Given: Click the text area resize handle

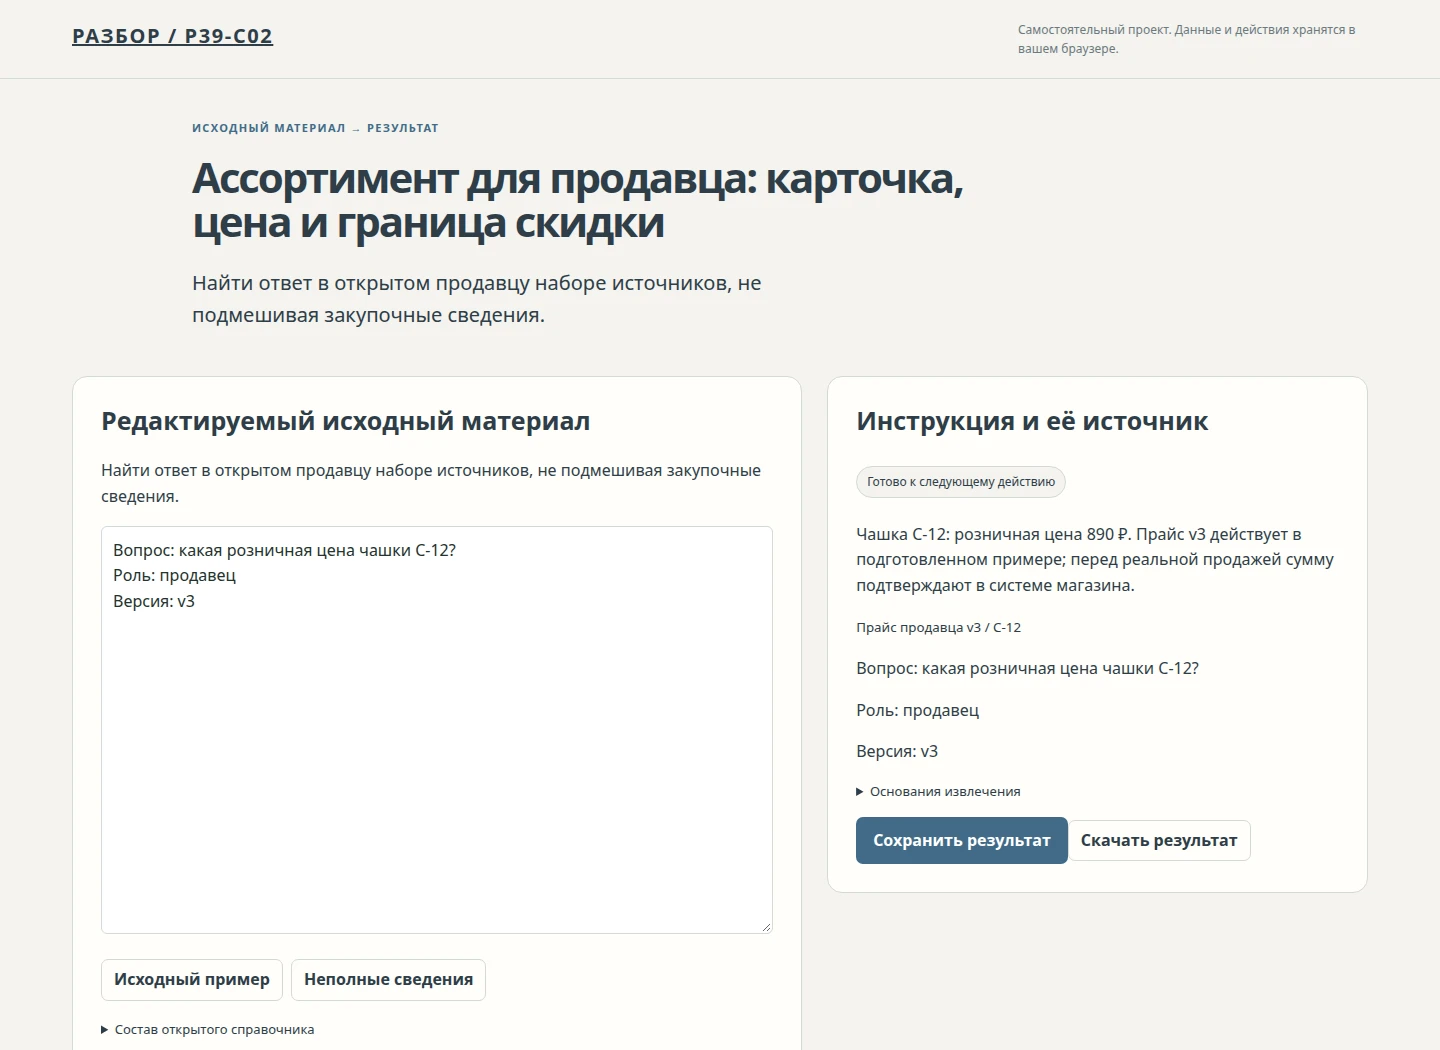Looking at the screenshot, I should 766,927.
